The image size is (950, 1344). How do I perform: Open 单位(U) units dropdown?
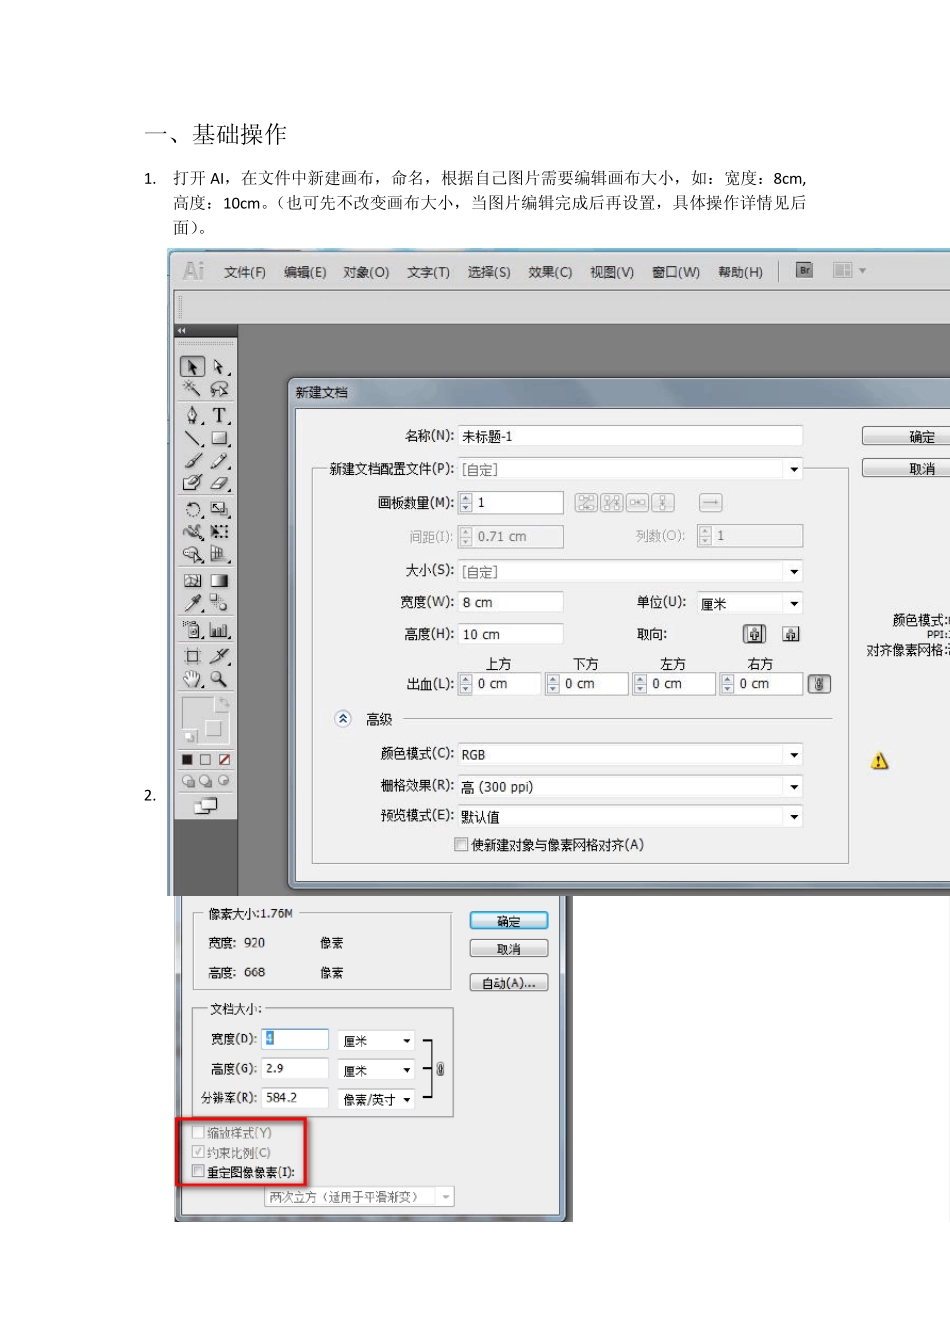(x=750, y=603)
